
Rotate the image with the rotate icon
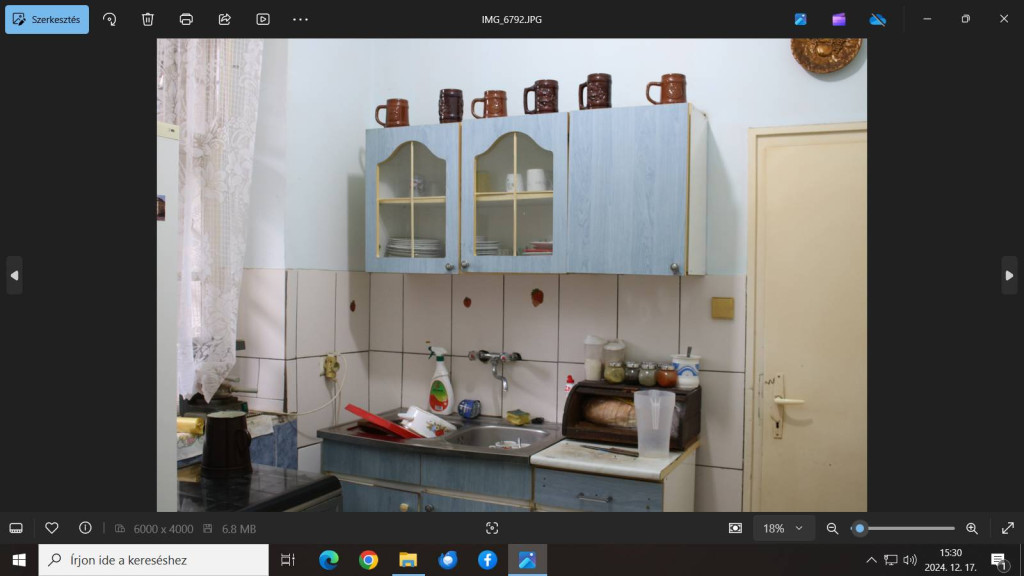coord(110,19)
